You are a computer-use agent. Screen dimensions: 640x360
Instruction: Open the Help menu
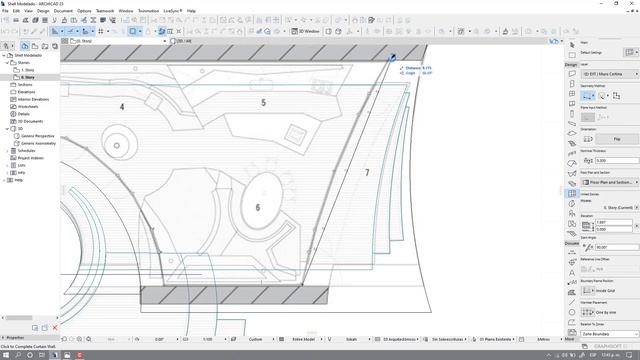[x=191, y=11]
